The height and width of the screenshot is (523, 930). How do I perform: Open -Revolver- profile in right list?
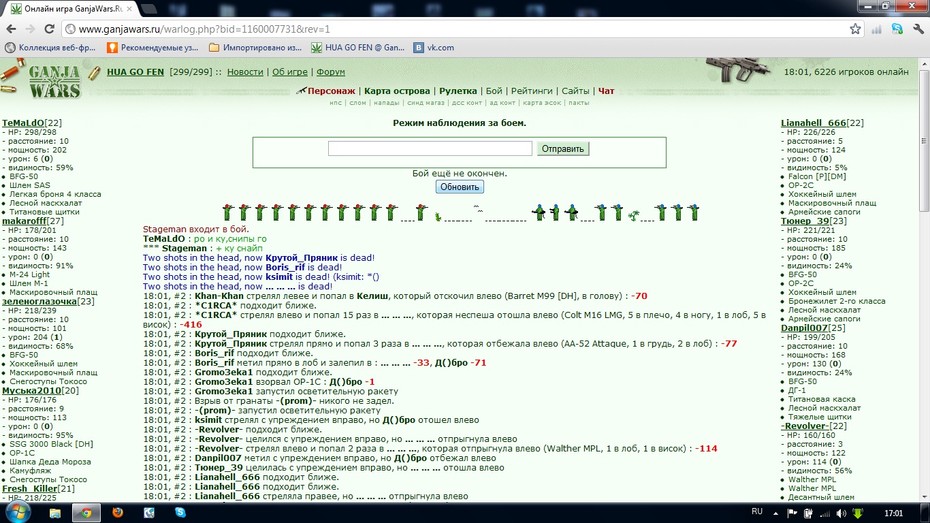coord(804,426)
